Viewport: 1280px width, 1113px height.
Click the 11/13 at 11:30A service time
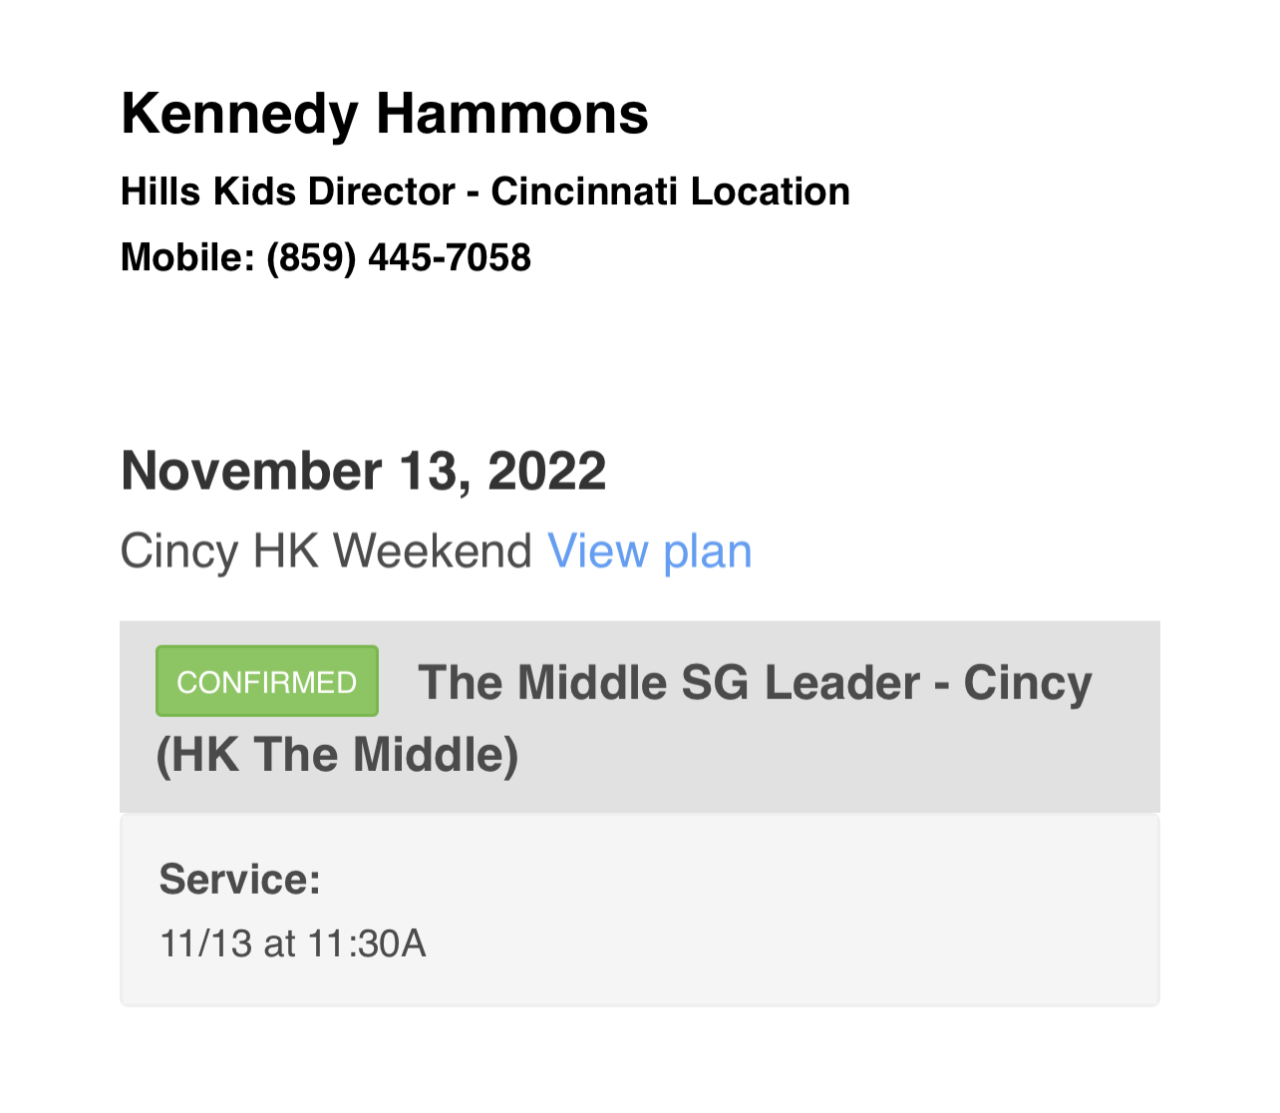click(x=293, y=943)
